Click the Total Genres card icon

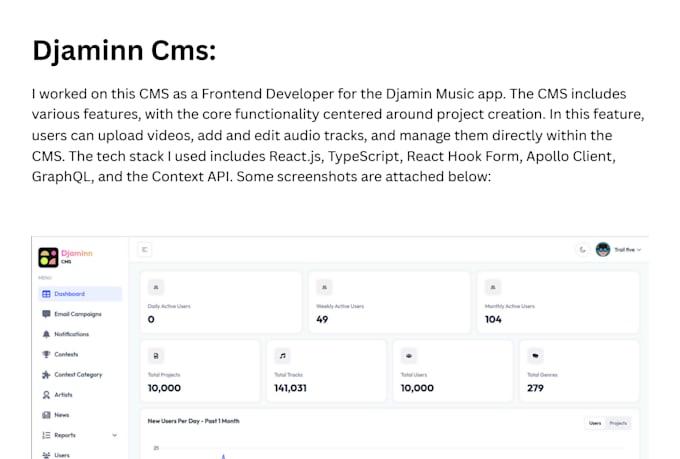coord(535,356)
